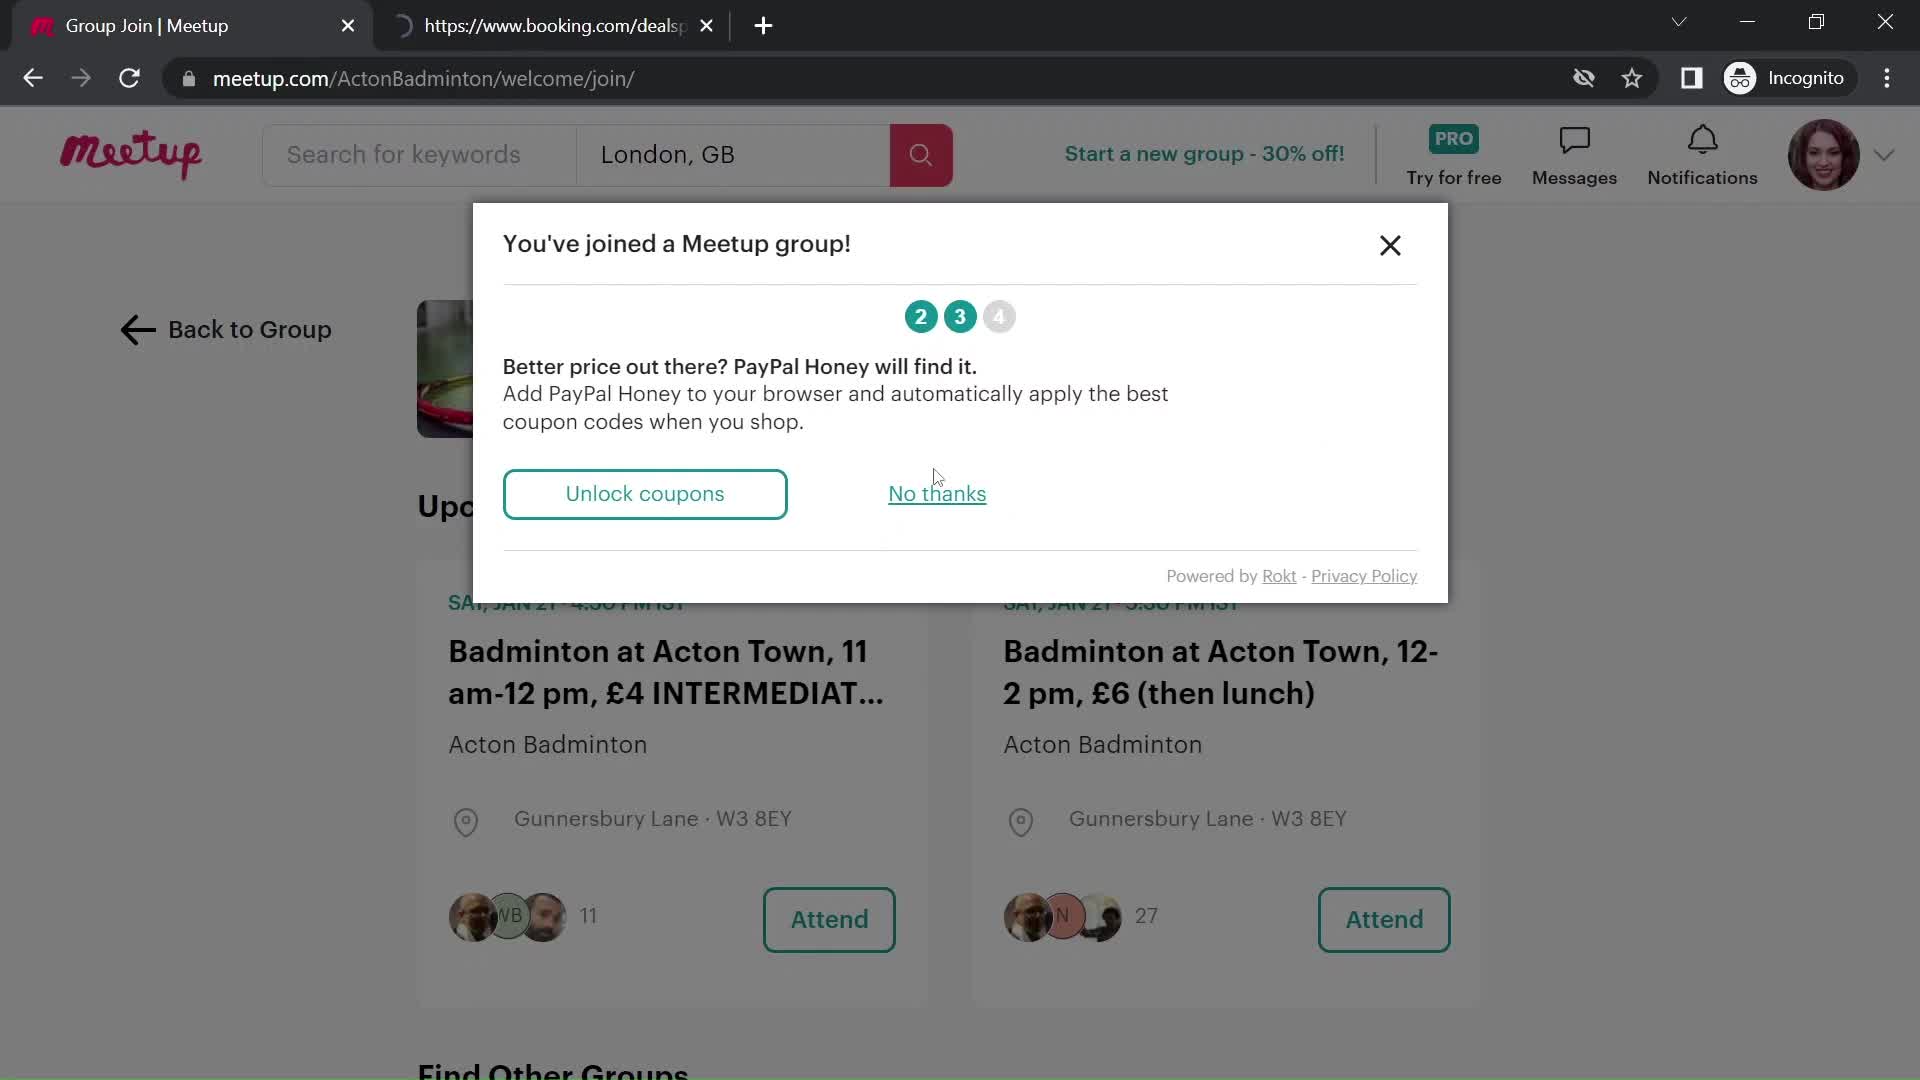Click the step 3 progress indicator circle
Screen dimensions: 1920x1080
point(960,316)
